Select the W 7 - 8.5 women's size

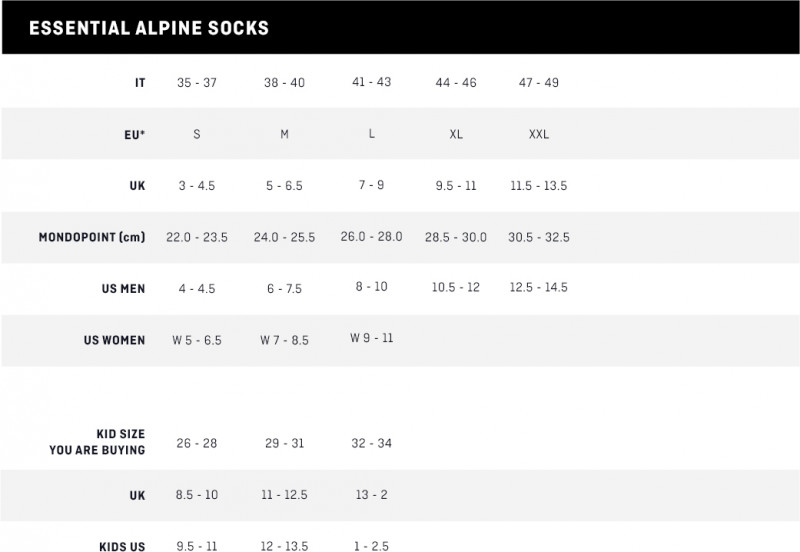pyautogui.click(x=284, y=340)
